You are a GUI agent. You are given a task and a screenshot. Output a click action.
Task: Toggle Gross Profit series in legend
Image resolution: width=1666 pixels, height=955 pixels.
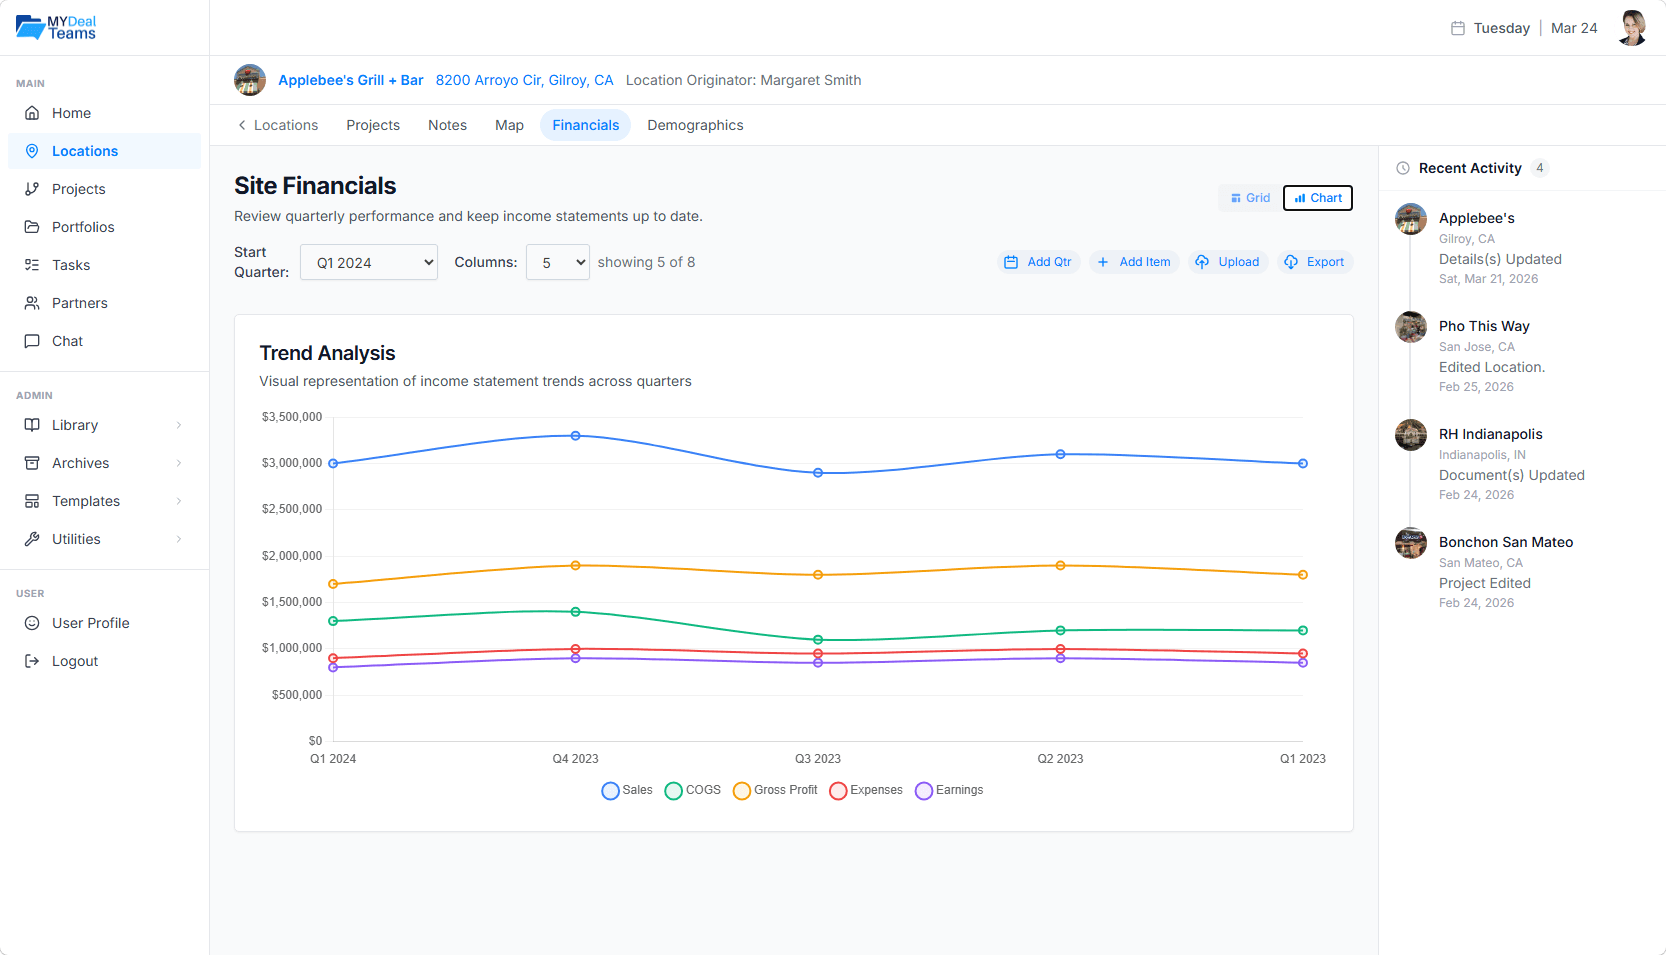(x=775, y=790)
